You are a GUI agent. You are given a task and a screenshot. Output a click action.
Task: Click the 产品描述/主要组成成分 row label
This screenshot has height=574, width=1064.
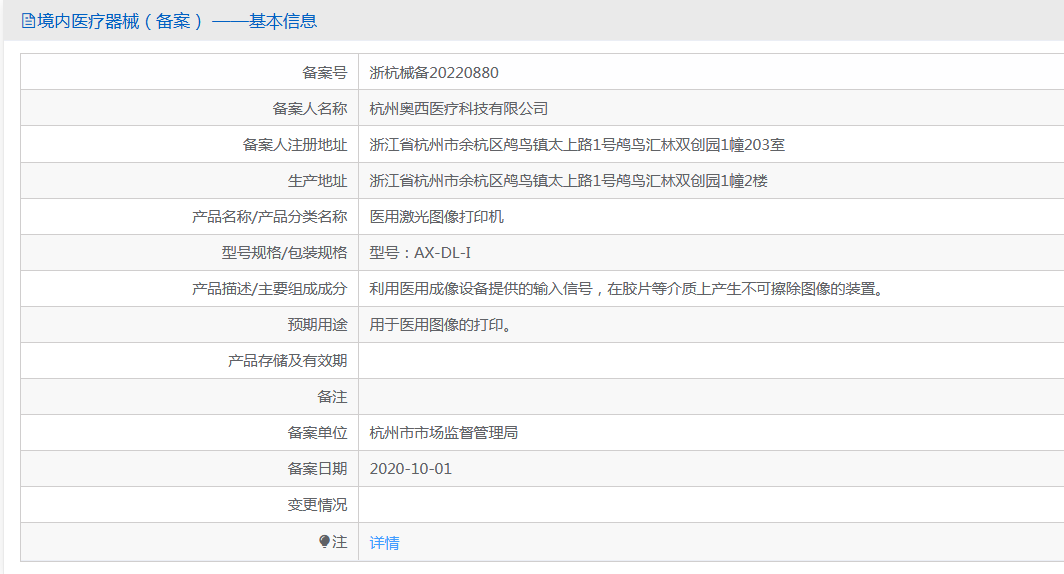coord(269,288)
